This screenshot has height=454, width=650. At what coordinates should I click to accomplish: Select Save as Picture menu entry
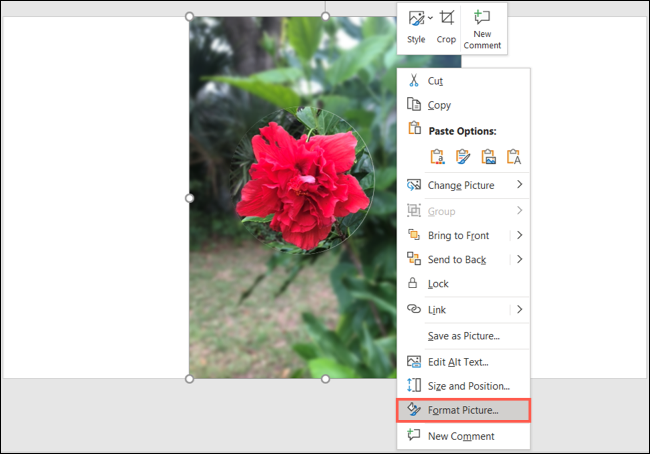463,336
